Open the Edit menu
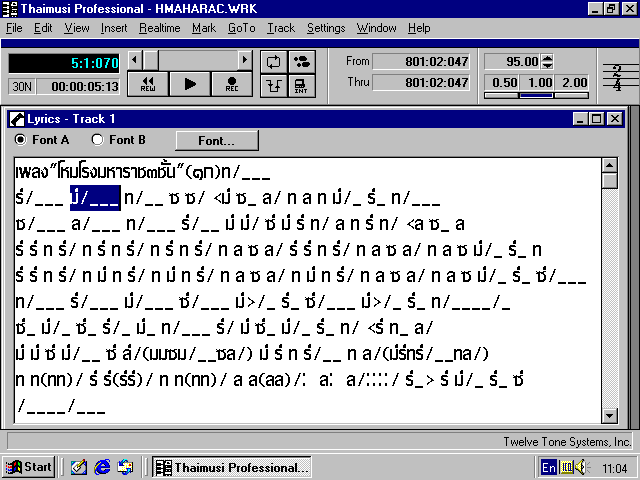This screenshot has height=480, width=640. [x=43, y=28]
